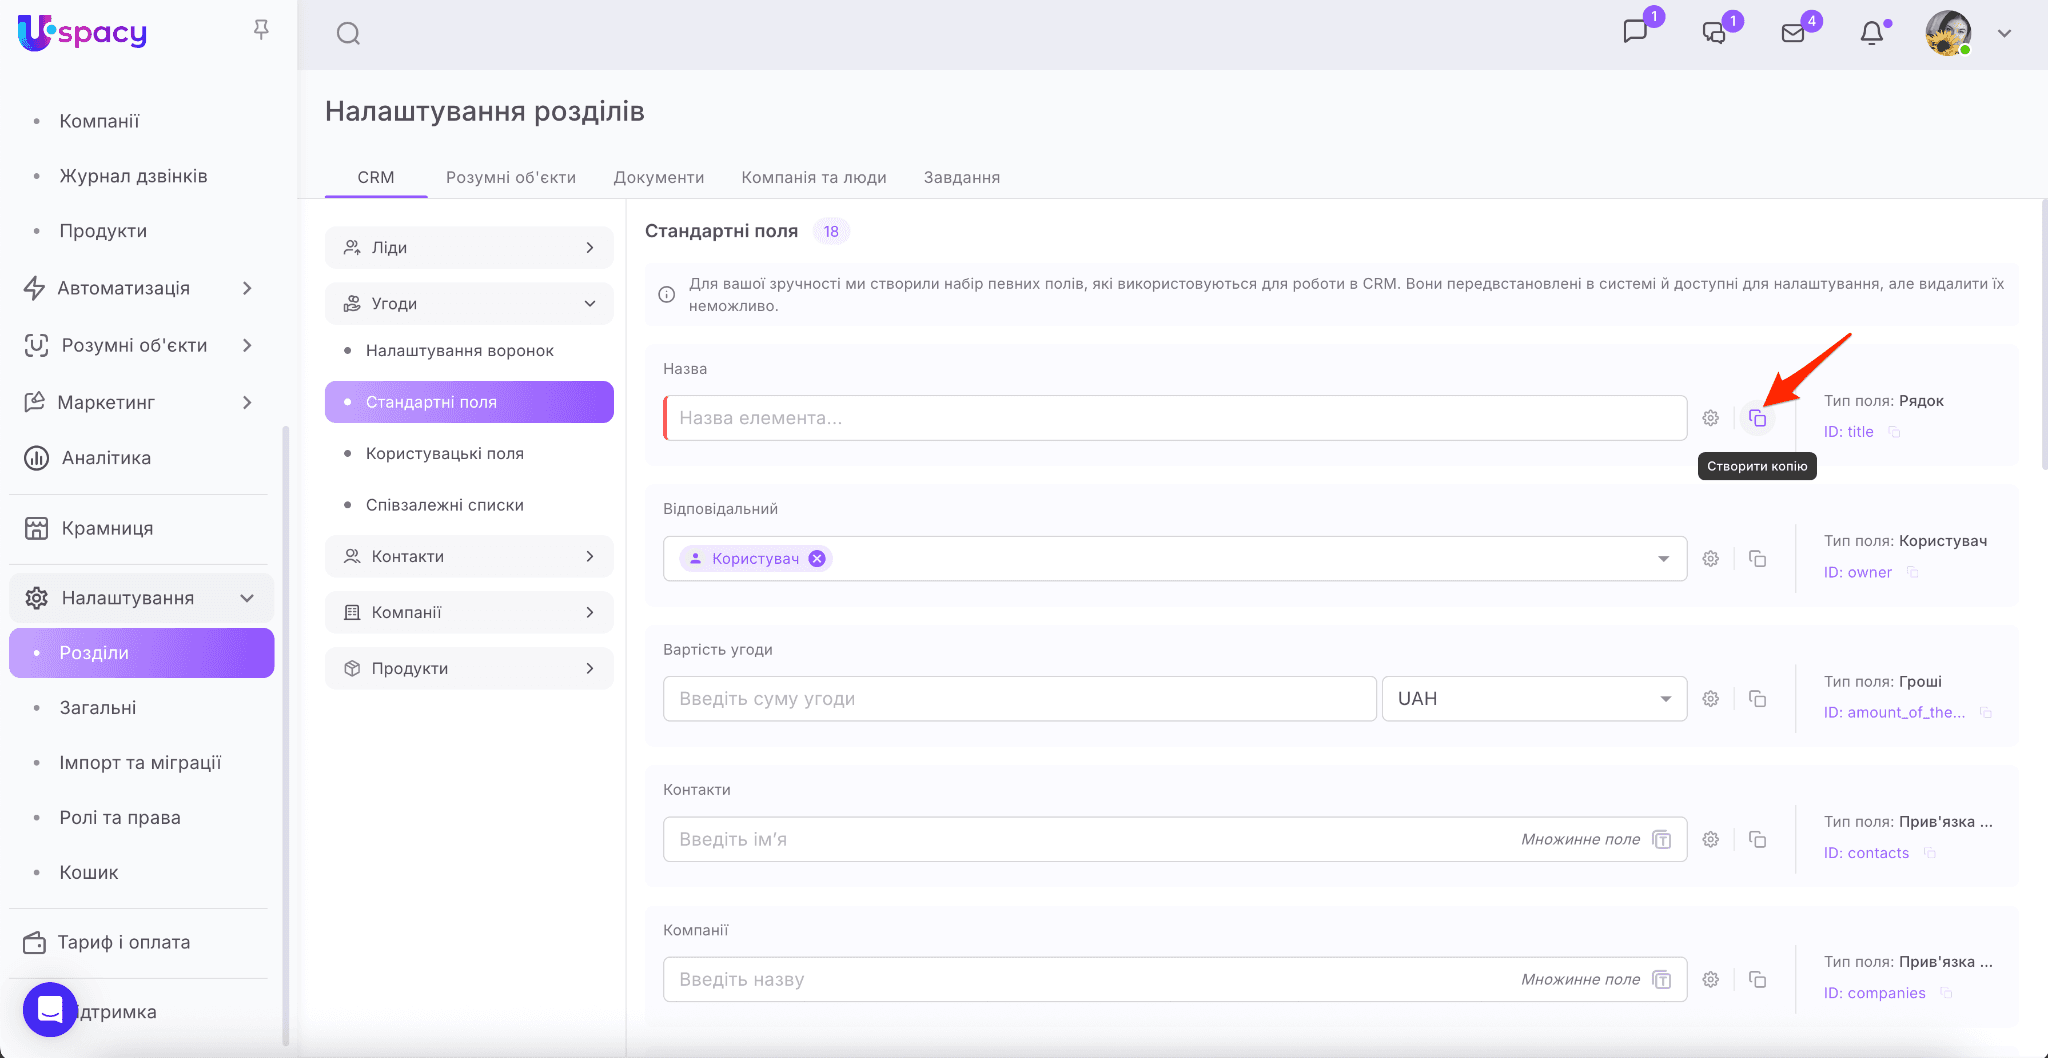Open the user profile avatar menu
Screen dimensions: 2048x1058
click(1948, 34)
